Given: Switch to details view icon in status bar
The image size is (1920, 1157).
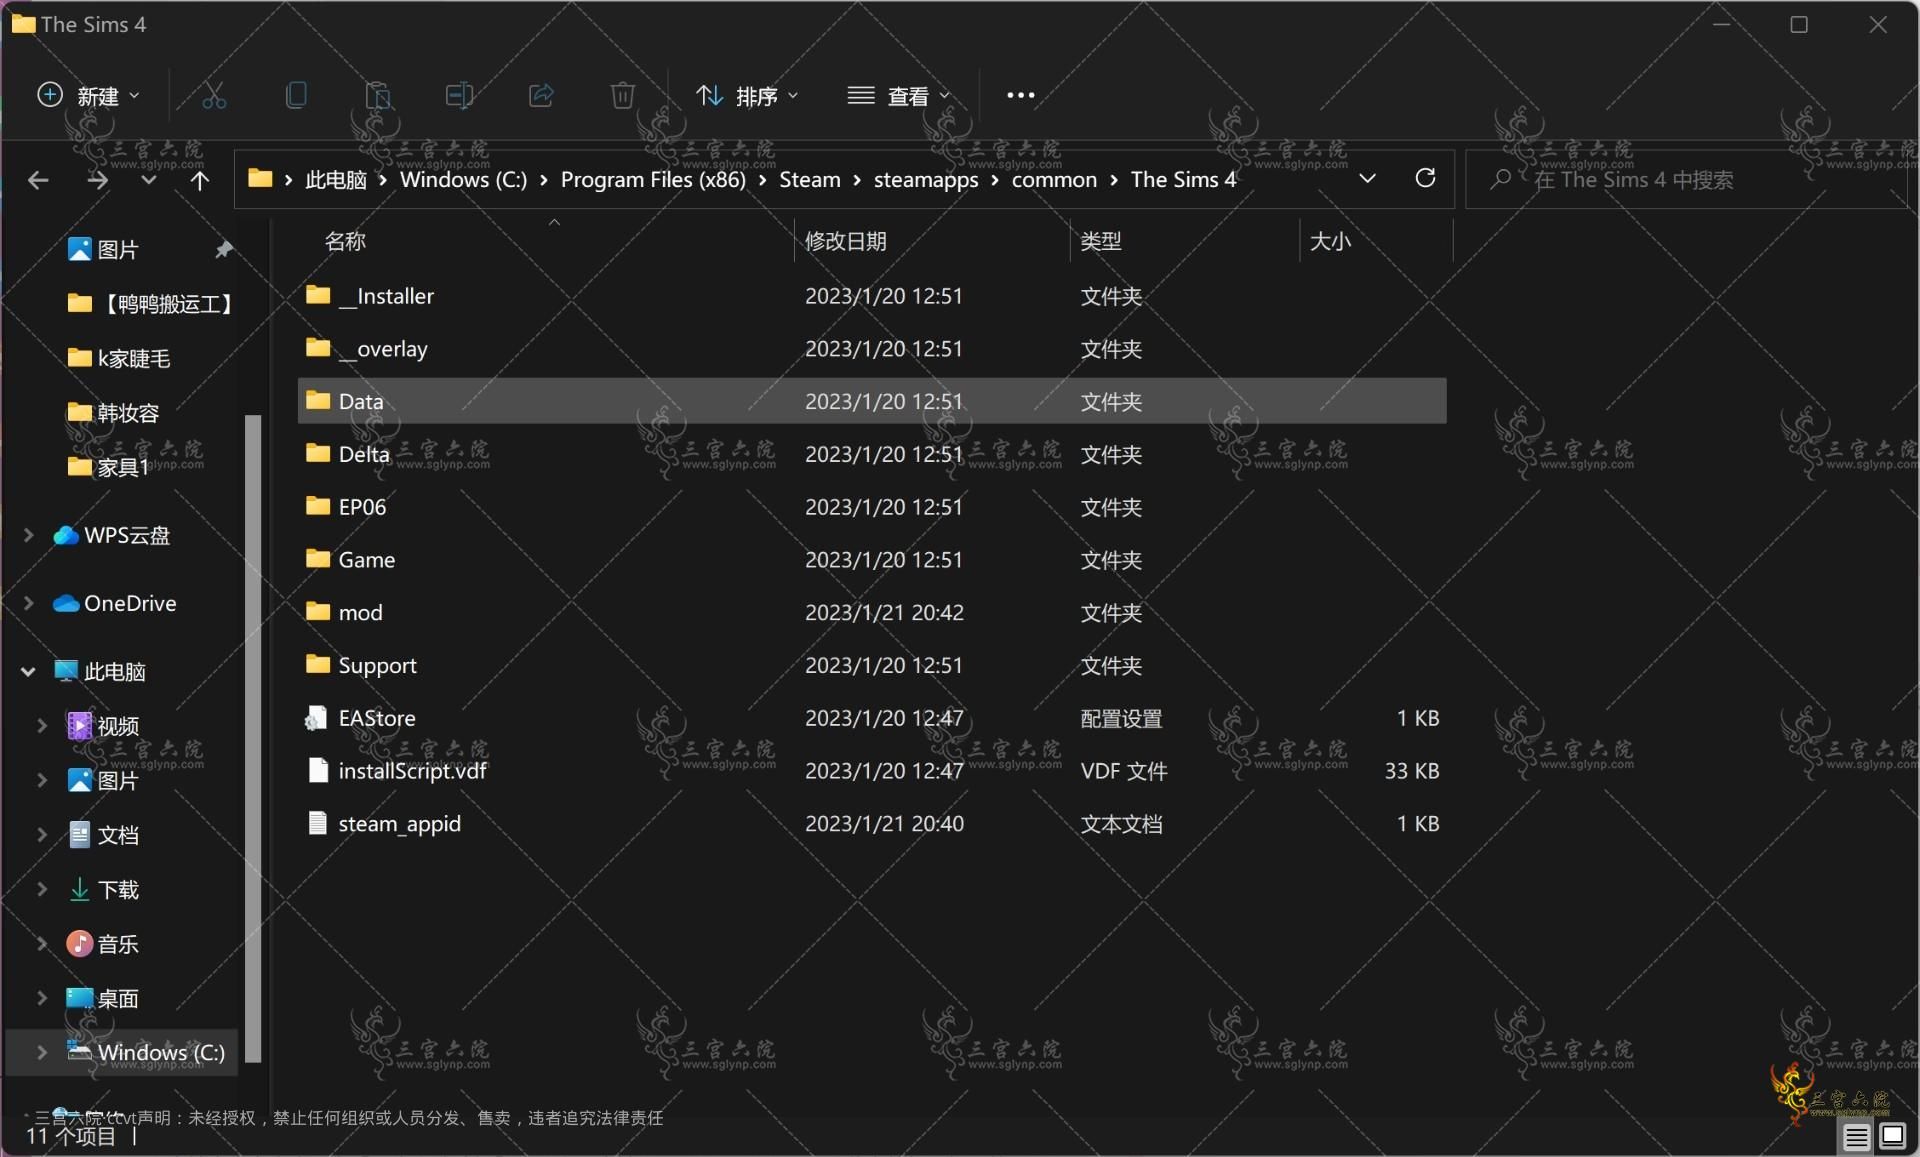Looking at the screenshot, I should pos(1856,1136).
